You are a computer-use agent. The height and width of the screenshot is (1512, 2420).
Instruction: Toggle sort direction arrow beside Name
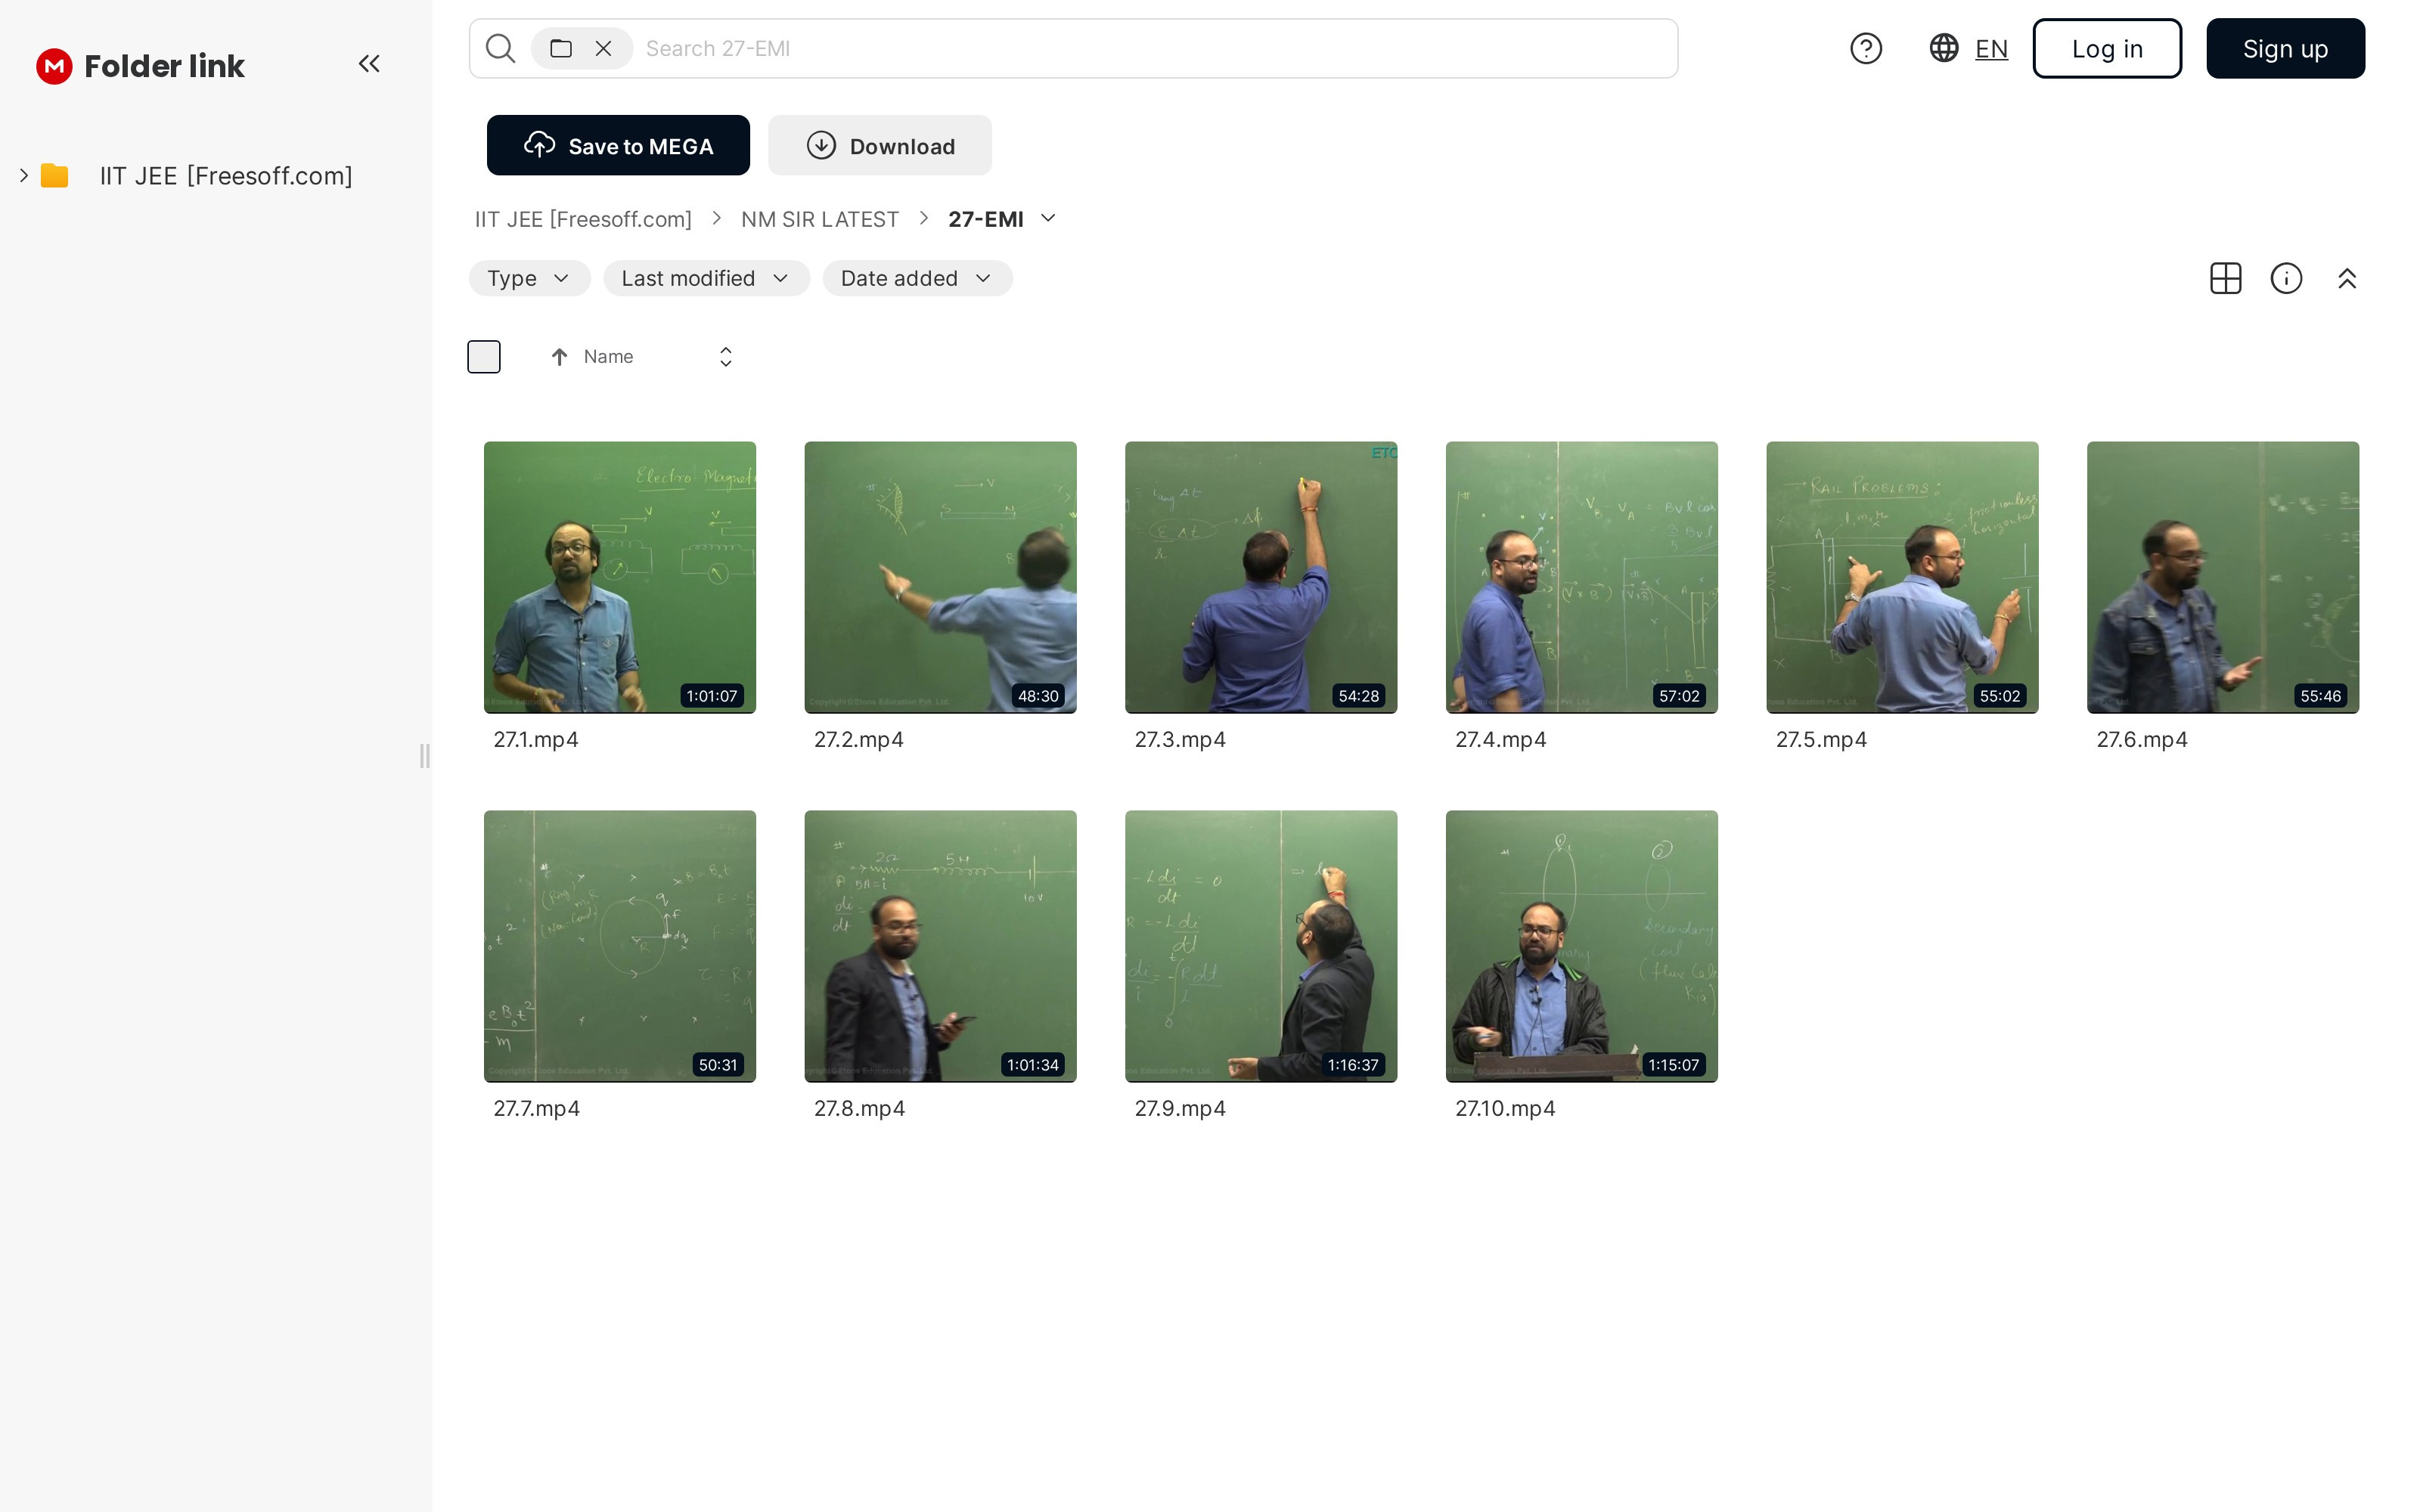[560, 357]
